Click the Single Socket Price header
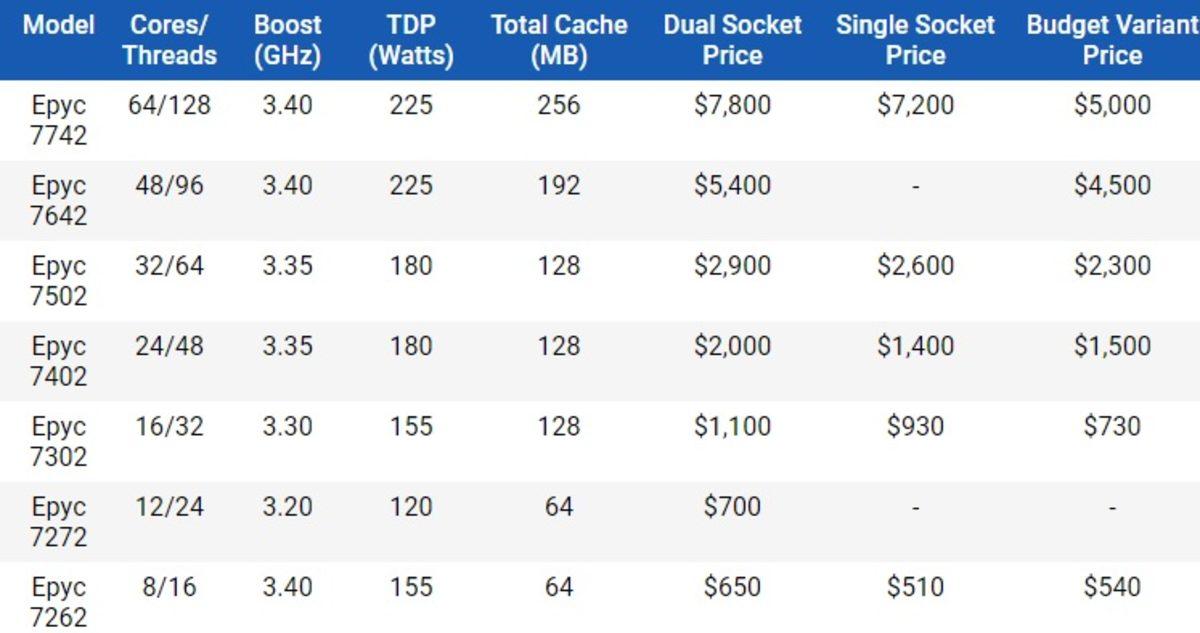Screen dimensions: 1200x633 915,40
